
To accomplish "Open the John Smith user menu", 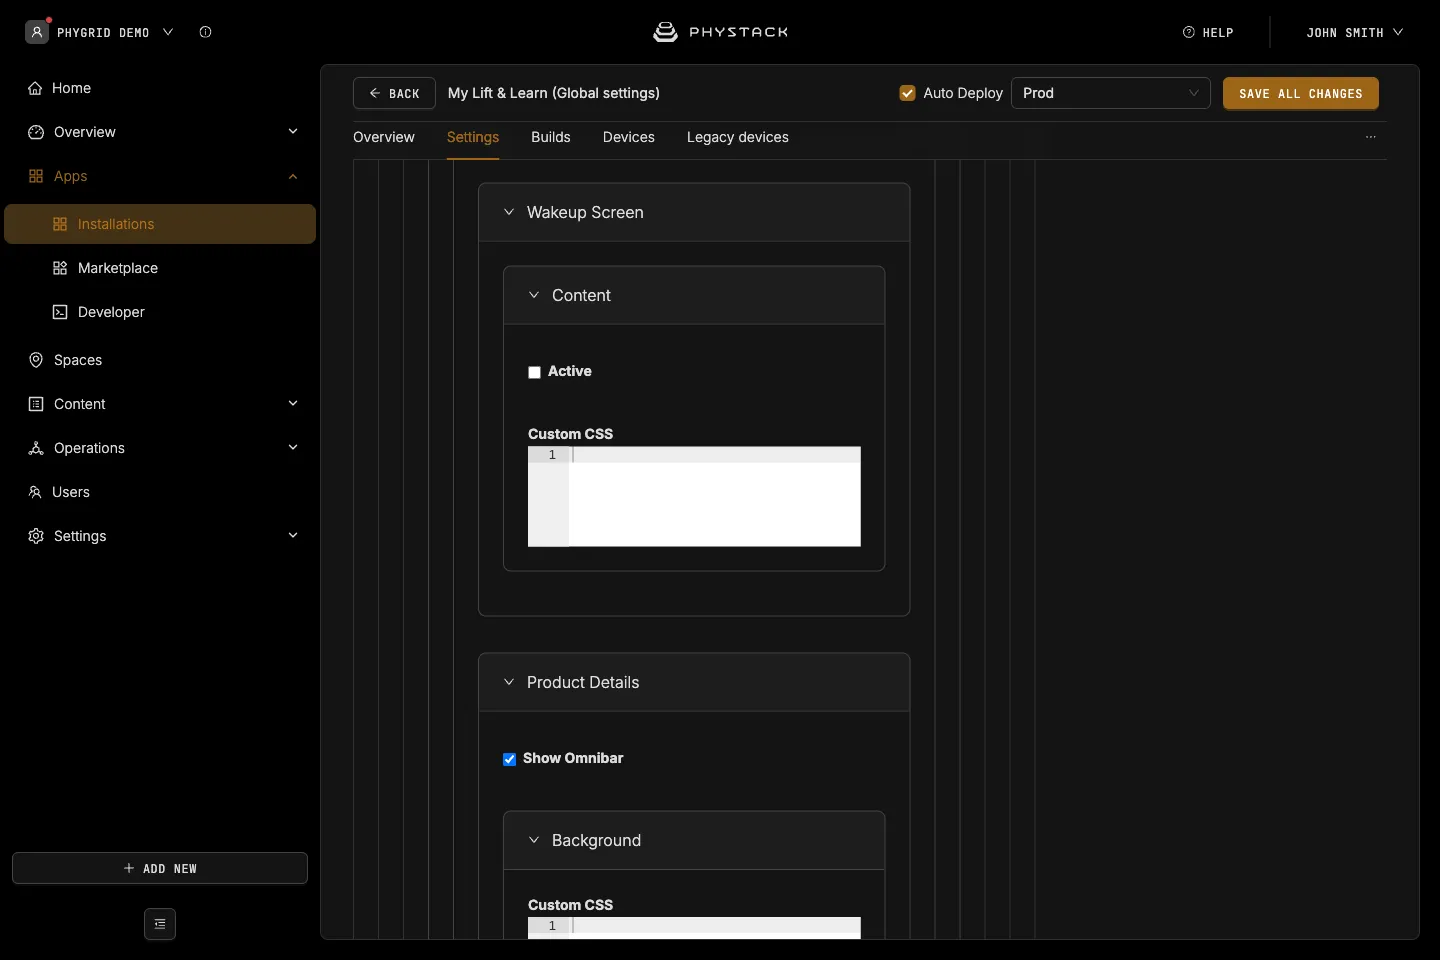I will (1354, 32).
